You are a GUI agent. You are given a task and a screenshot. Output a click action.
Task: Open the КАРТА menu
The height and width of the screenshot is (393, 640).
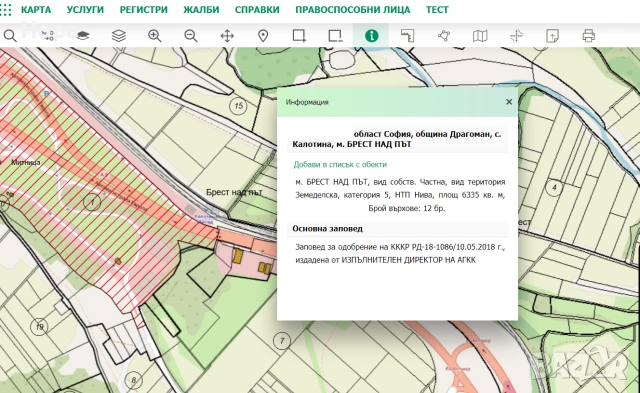pos(36,10)
